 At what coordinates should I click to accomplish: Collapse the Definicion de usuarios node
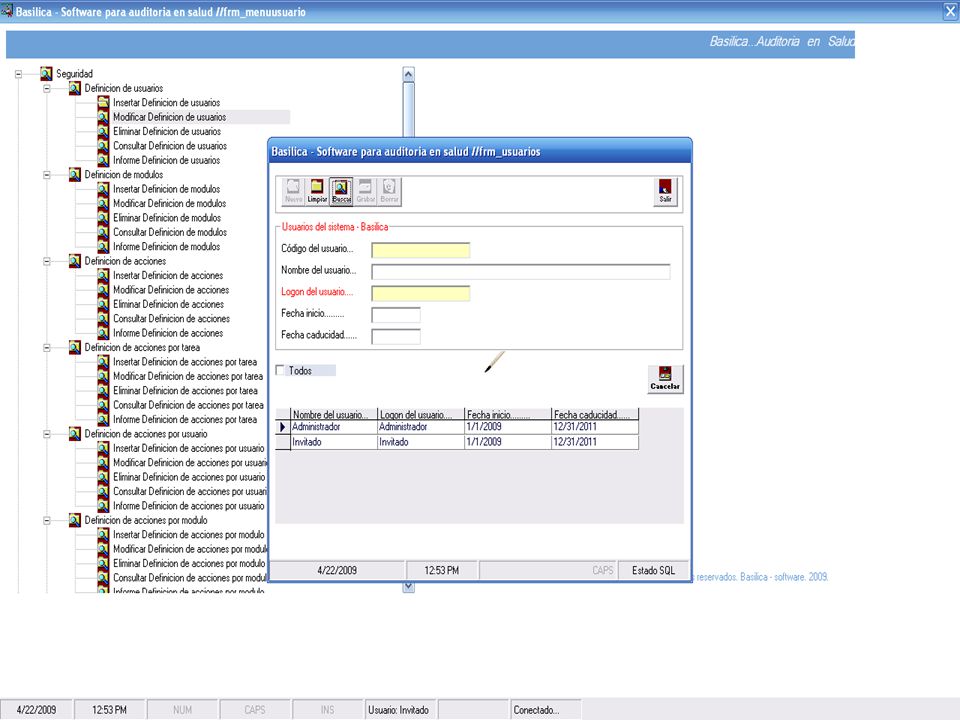point(47,88)
